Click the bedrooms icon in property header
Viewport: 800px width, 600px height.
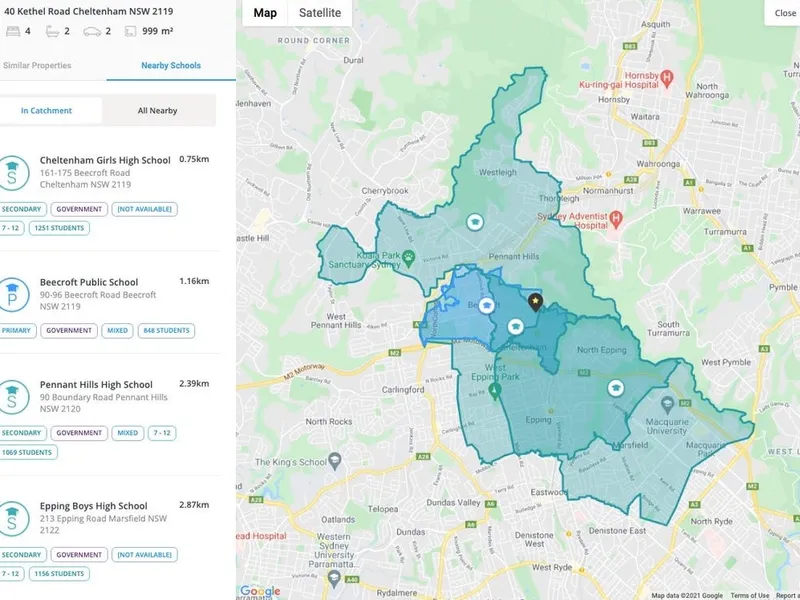coord(13,31)
